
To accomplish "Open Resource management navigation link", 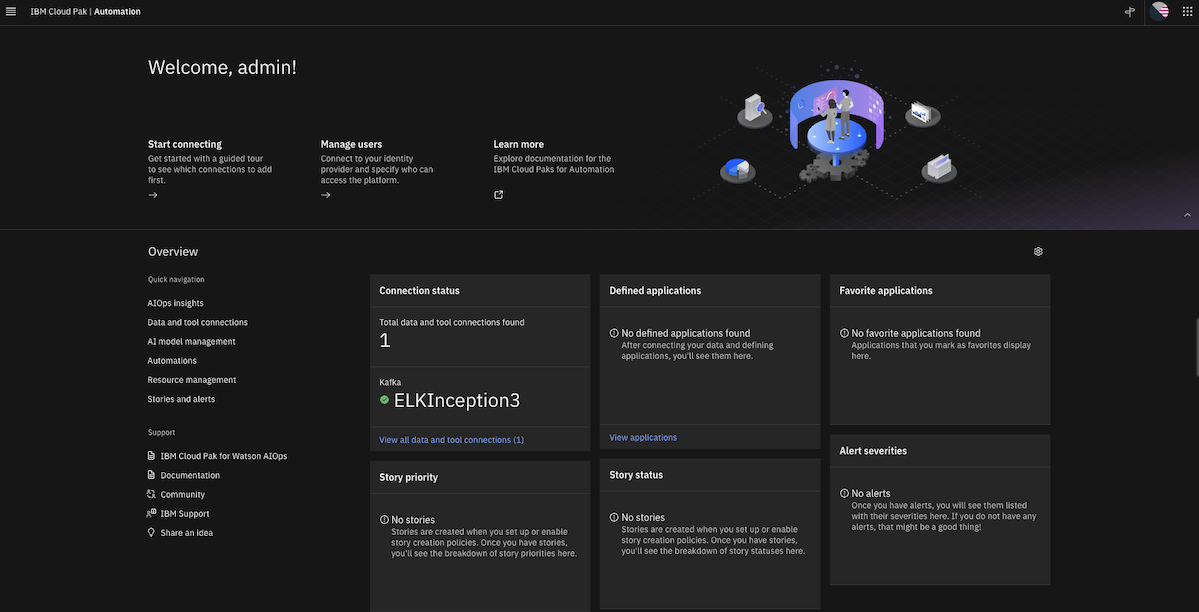I will [191, 380].
